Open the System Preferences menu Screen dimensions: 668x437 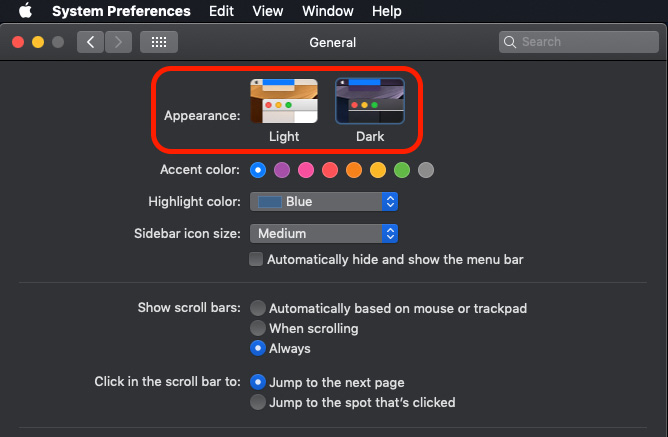(121, 11)
